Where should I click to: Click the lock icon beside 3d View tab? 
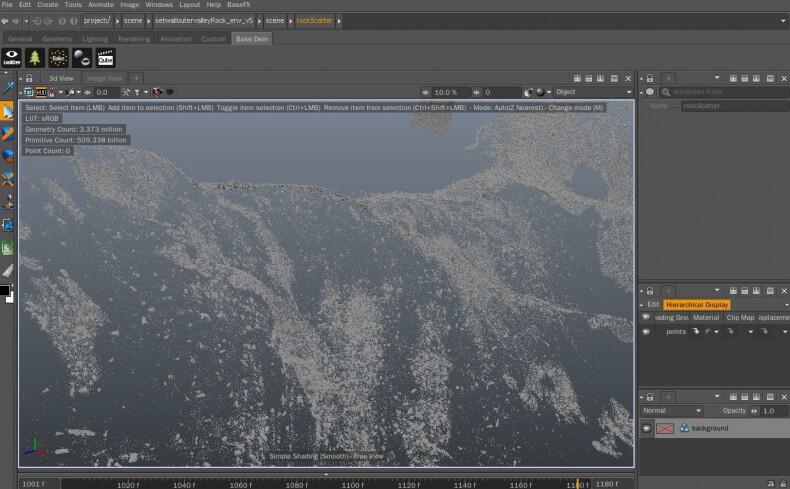pos(29,78)
